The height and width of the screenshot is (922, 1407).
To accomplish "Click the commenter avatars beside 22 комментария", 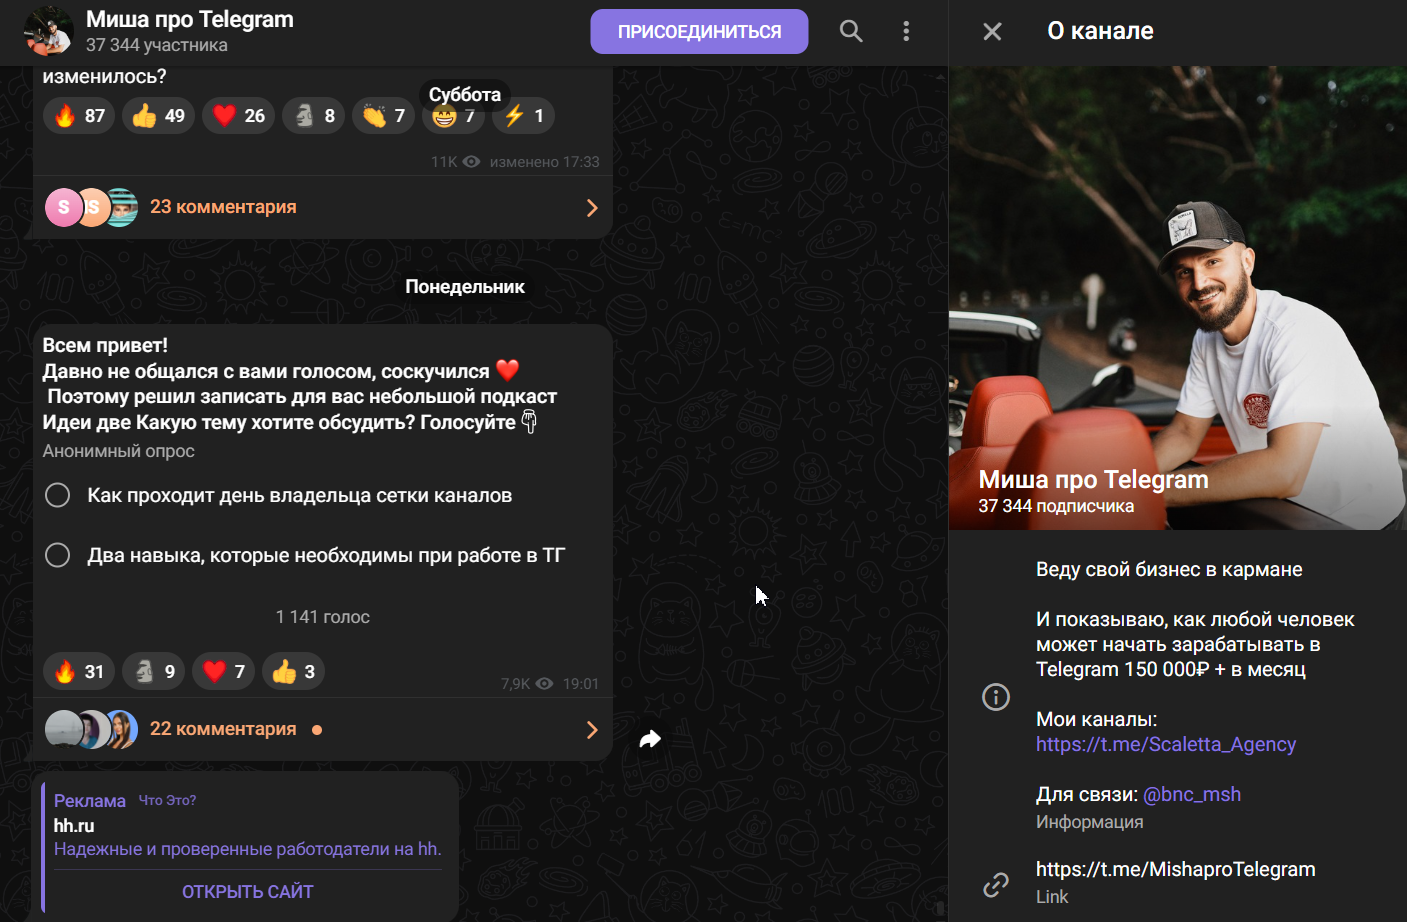I will tap(92, 730).
